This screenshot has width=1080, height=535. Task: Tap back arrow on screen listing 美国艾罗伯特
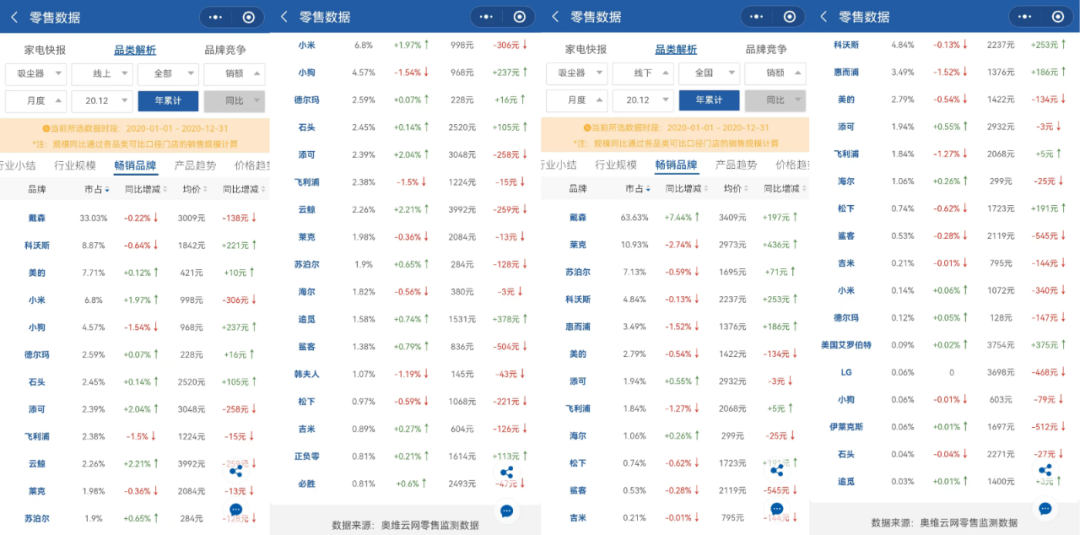(824, 17)
